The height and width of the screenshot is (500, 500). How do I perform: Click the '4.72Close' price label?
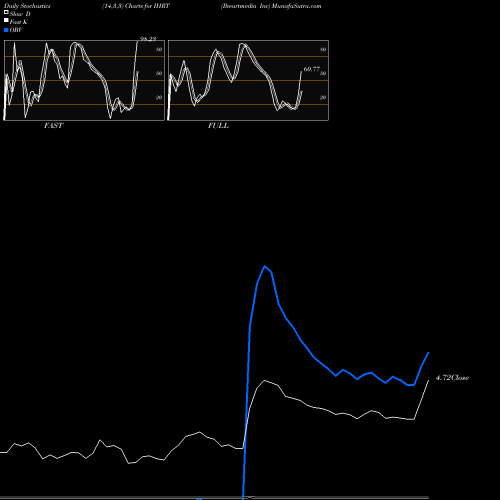[452, 378]
